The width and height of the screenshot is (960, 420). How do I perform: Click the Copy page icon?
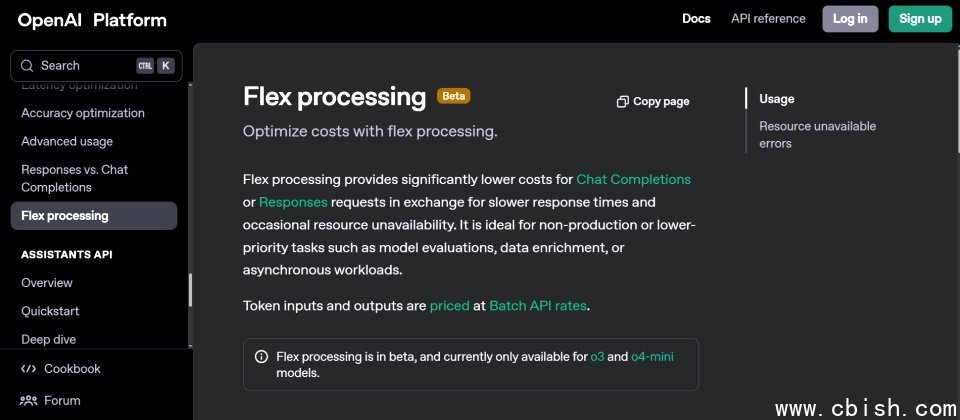[x=623, y=102]
